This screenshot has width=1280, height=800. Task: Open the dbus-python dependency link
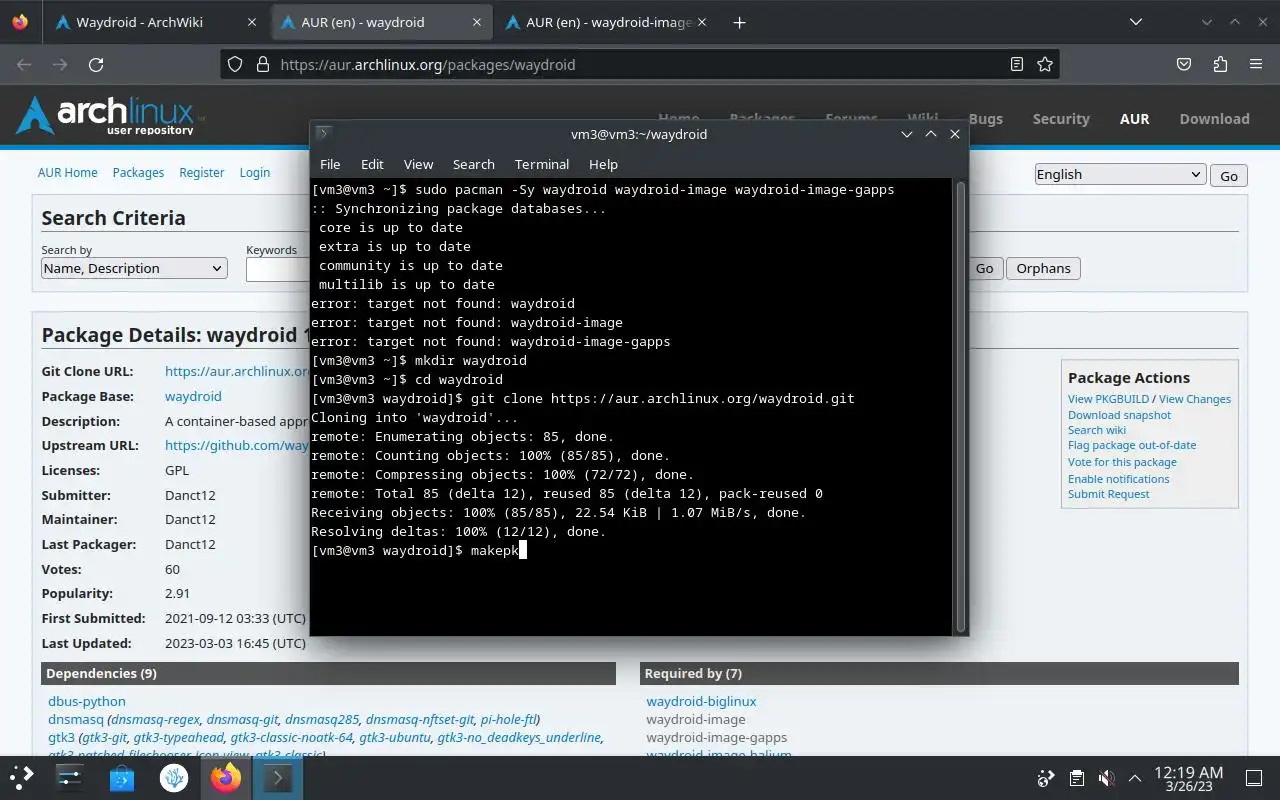(x=87, y=701)
